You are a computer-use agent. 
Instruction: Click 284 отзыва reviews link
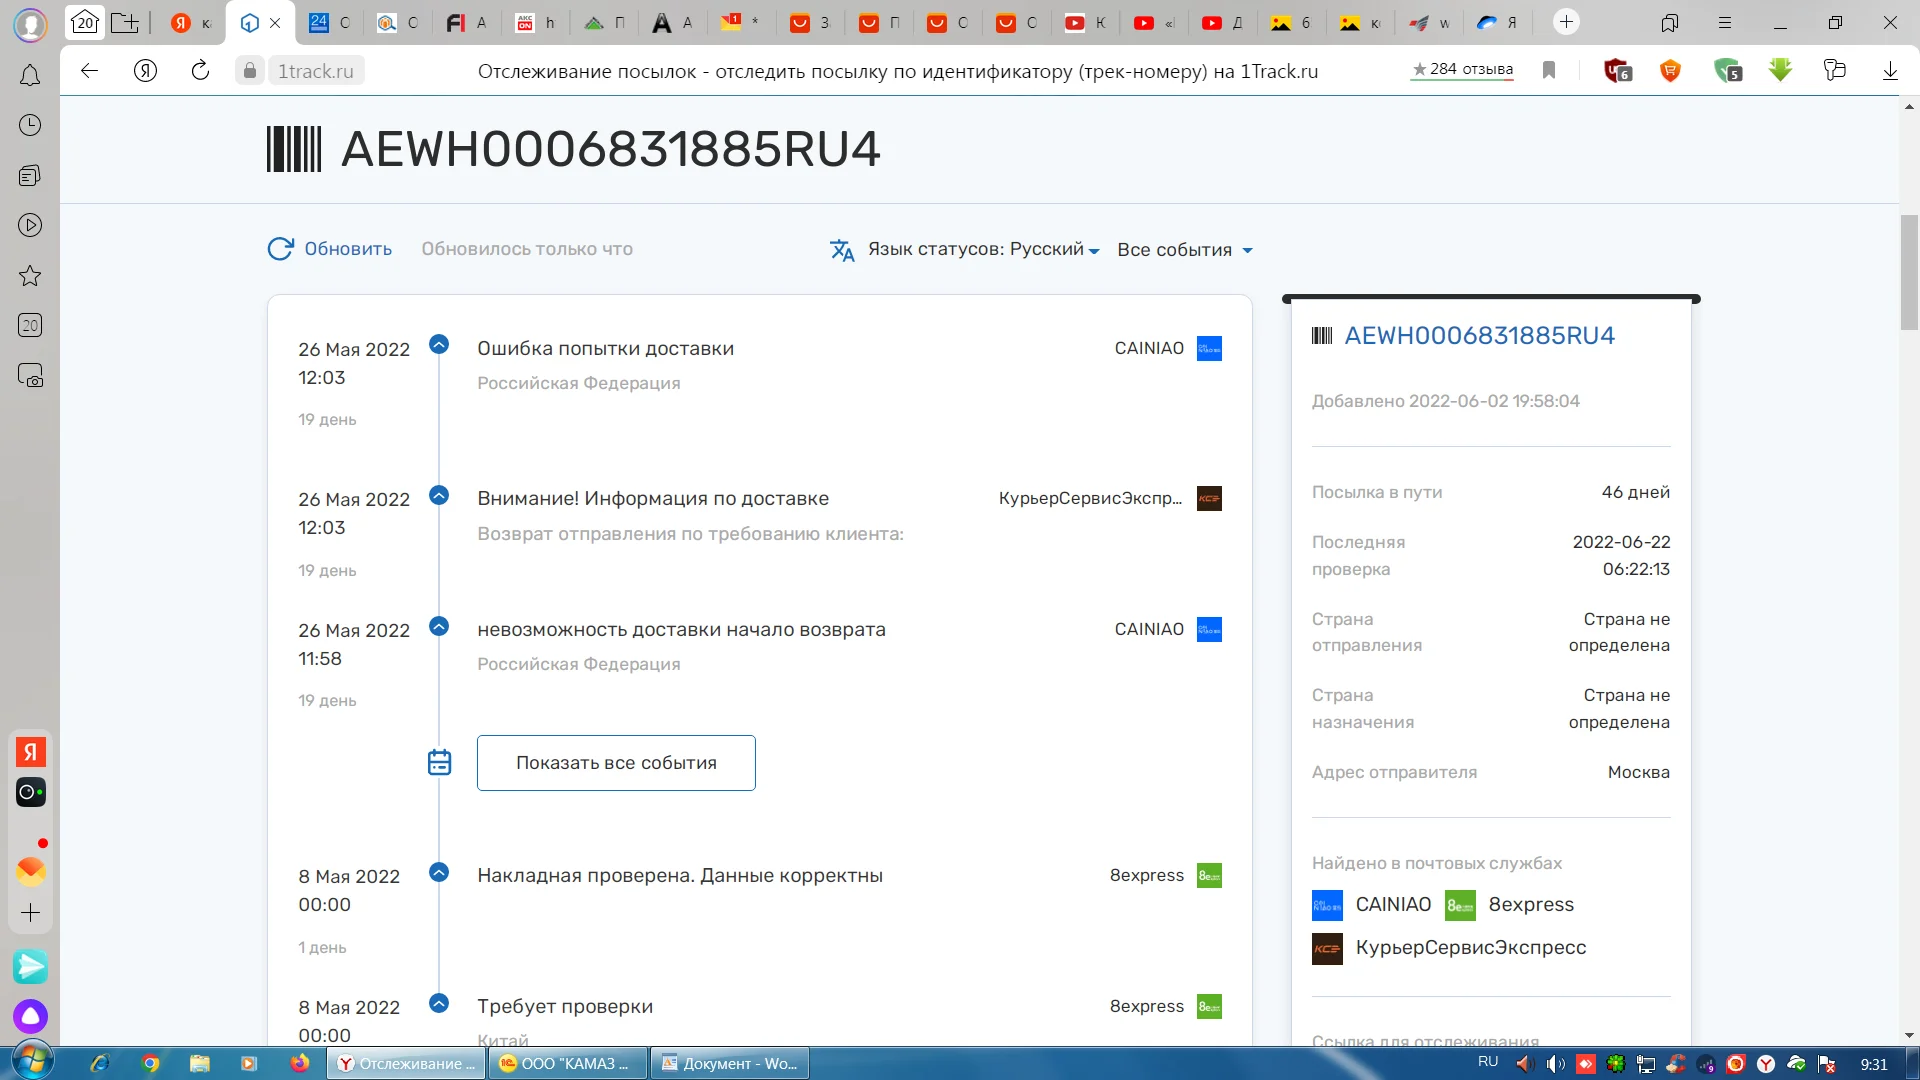pos(1462,70)
